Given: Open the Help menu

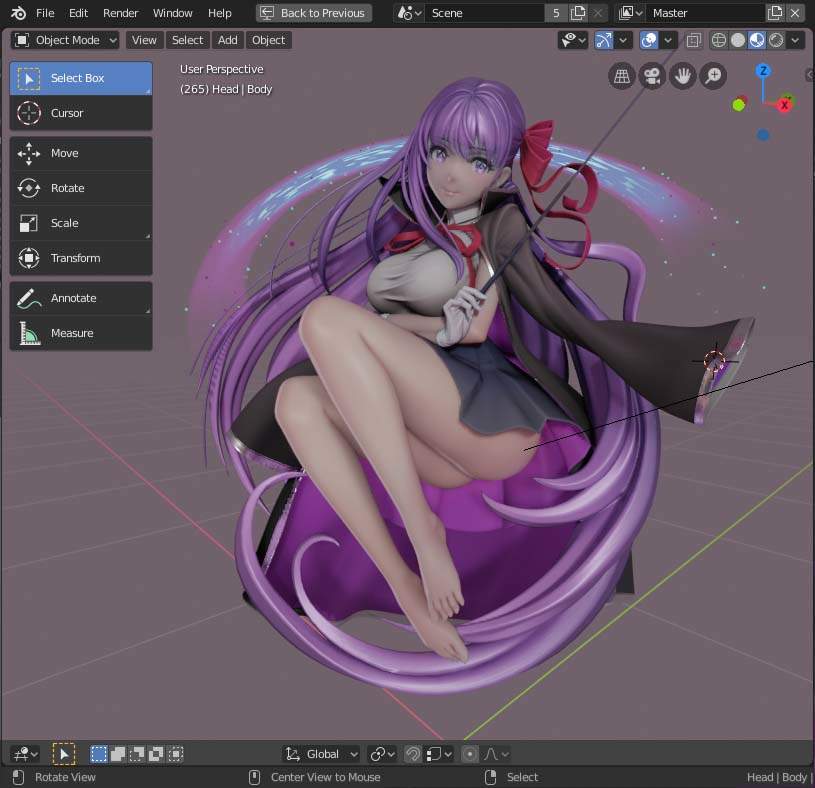Looking at the screenshot, I should [x=220, y=13].
